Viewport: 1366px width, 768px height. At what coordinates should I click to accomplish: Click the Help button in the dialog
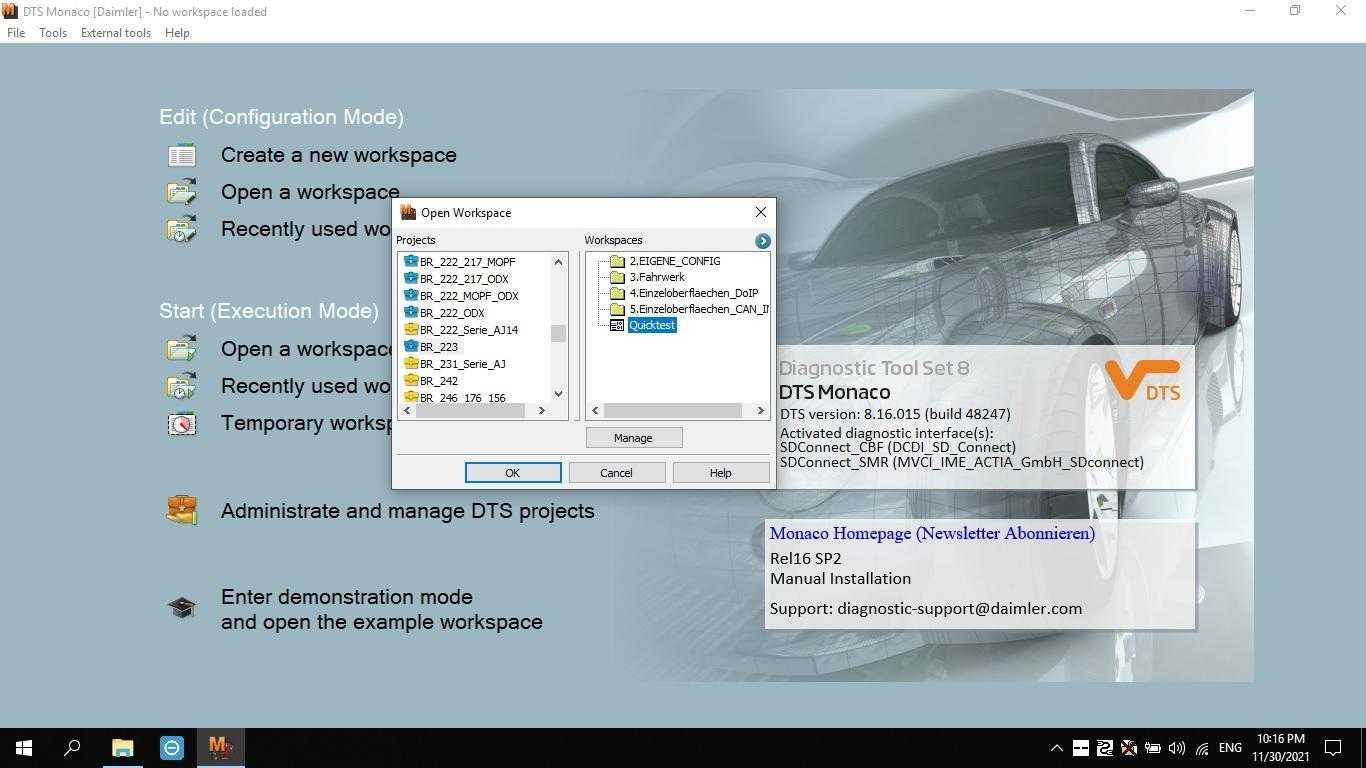coord(720,473)
